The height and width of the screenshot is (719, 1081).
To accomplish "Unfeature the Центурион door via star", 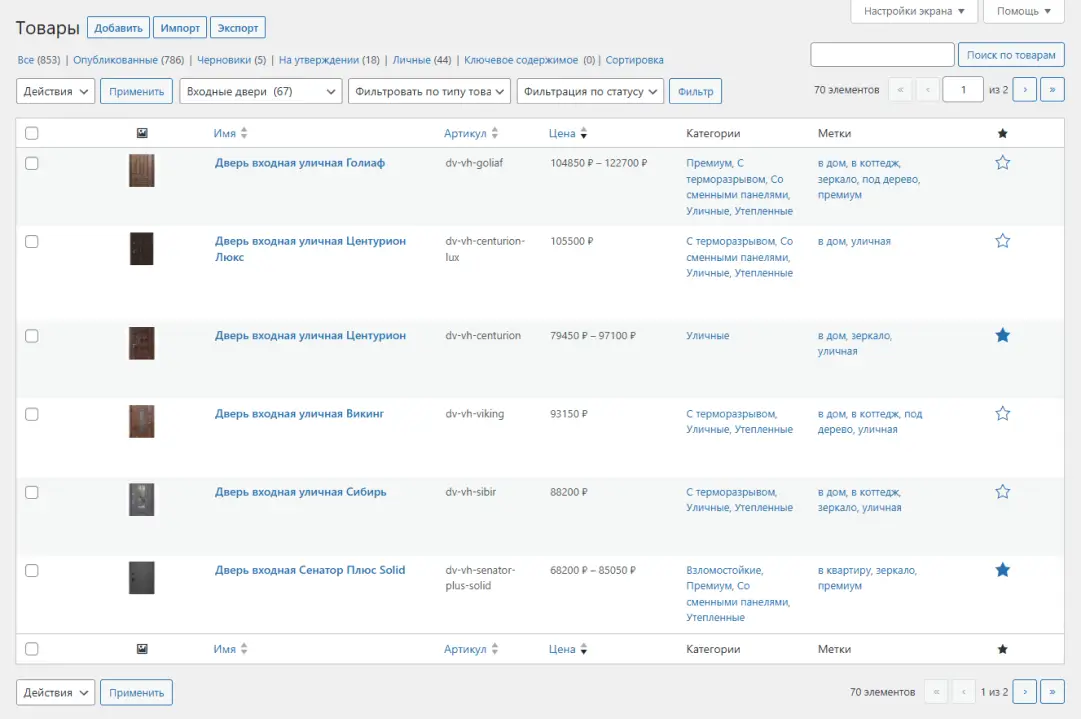I will pyautogui.click(x=1002, y=335).
